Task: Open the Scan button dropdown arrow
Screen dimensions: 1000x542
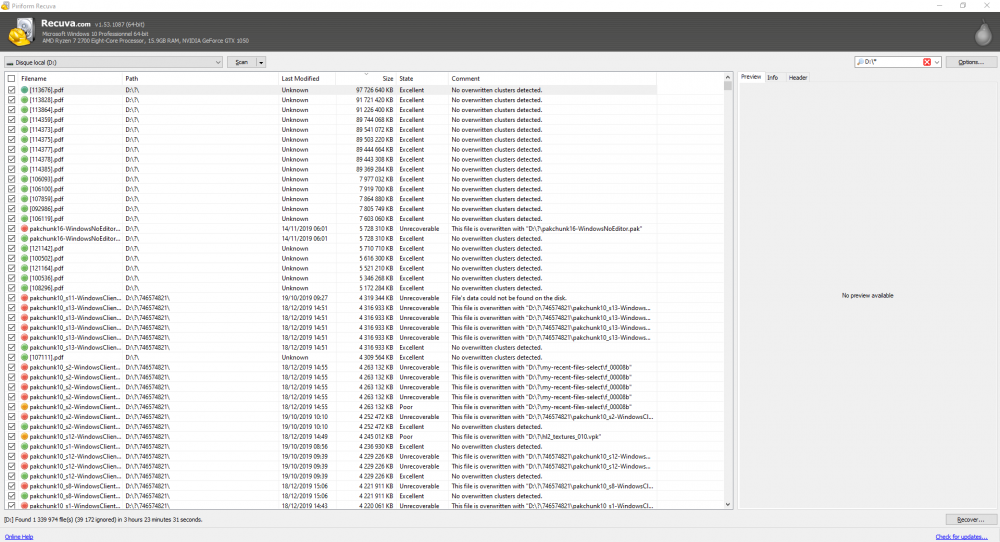Action: 261,62
